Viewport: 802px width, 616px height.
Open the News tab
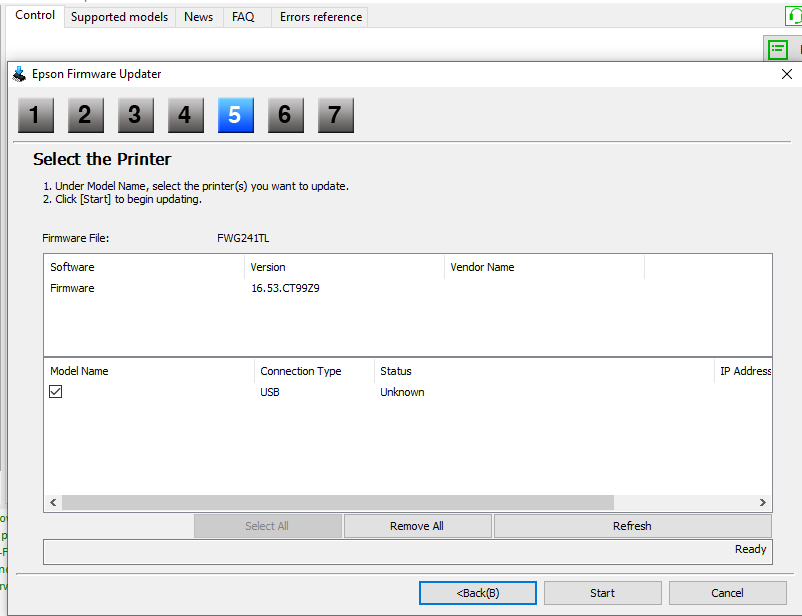(198, 17)
